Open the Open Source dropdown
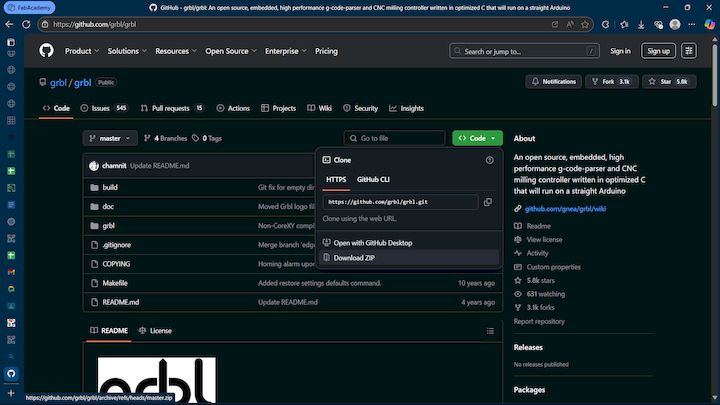720x405 pixels. (x=231, y=51)
